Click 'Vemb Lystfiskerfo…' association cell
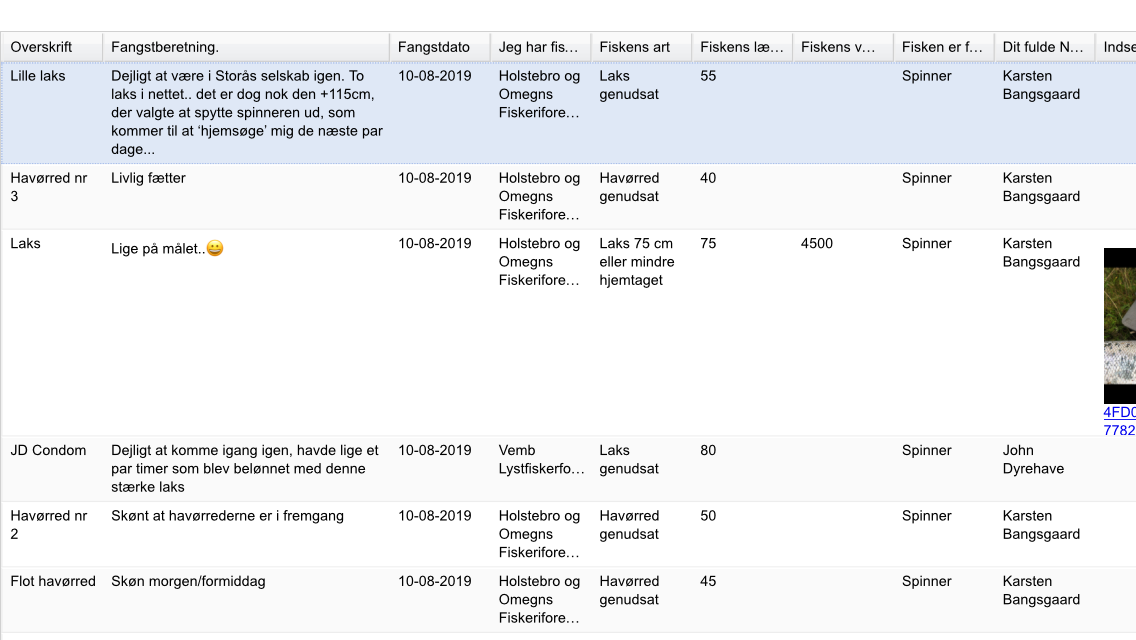 click(x=541, y=460)
